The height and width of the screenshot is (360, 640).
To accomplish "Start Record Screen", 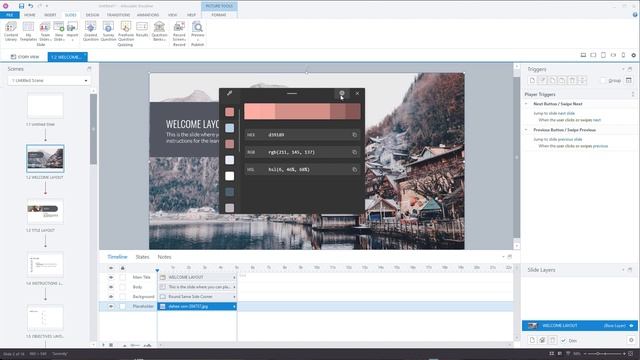I will click(x=179, y=31).
